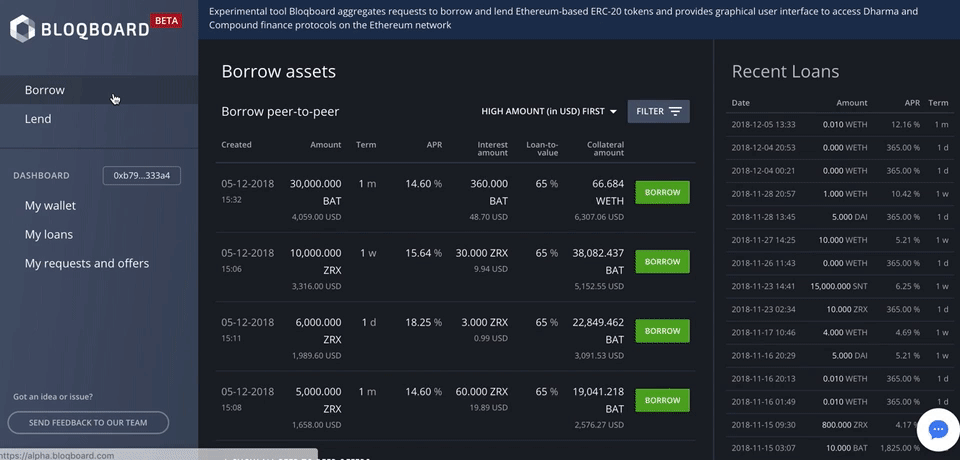Open the Borrow menu item

[45, 90]
